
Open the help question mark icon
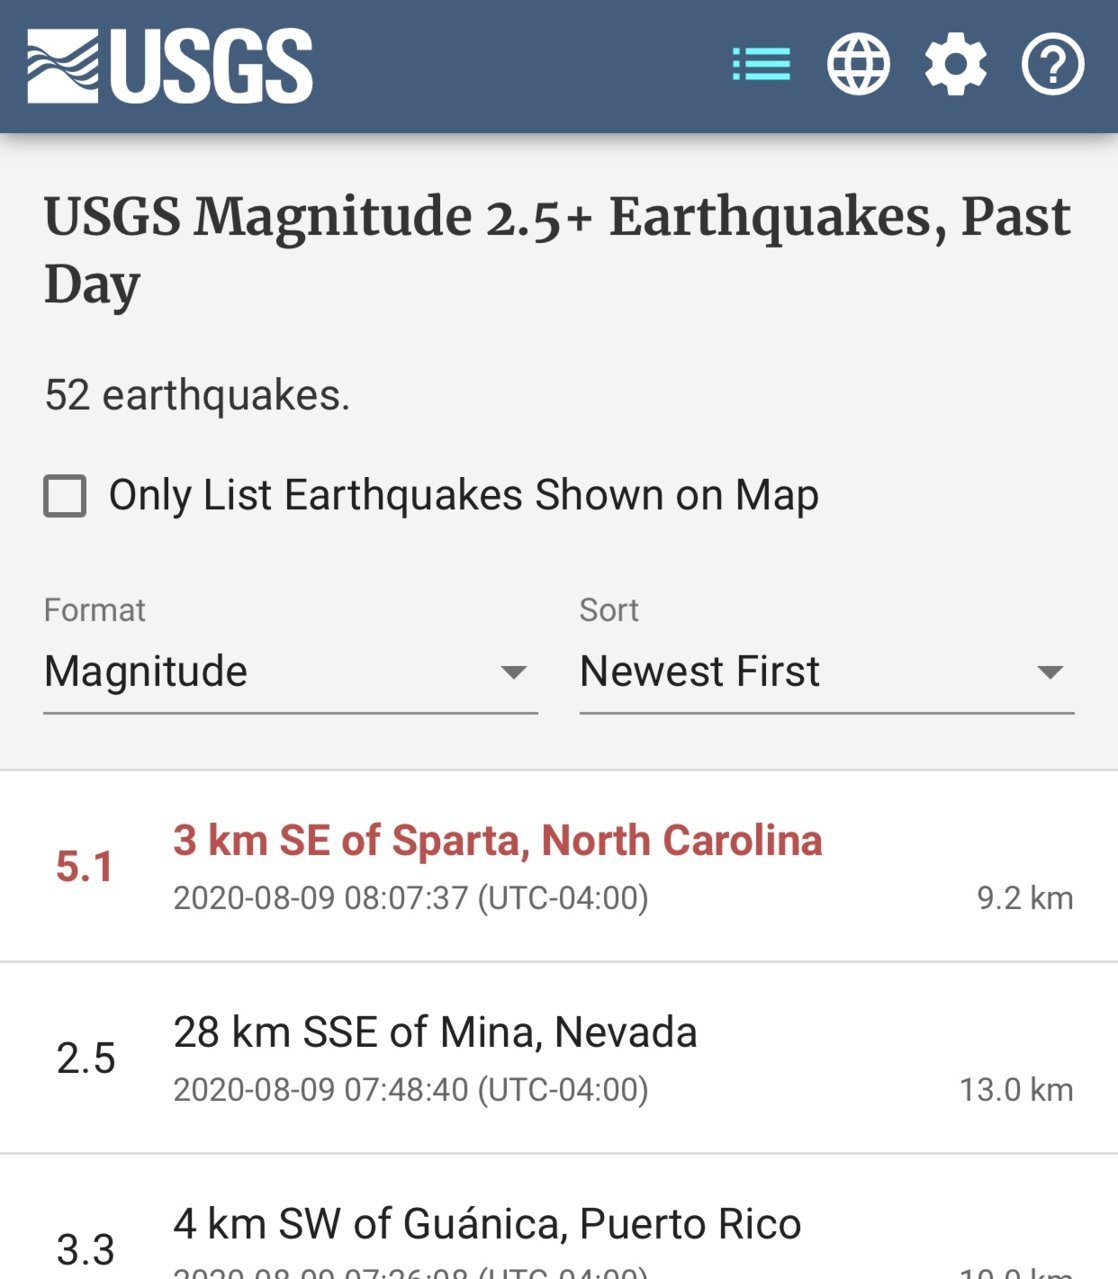(1052, 65)
